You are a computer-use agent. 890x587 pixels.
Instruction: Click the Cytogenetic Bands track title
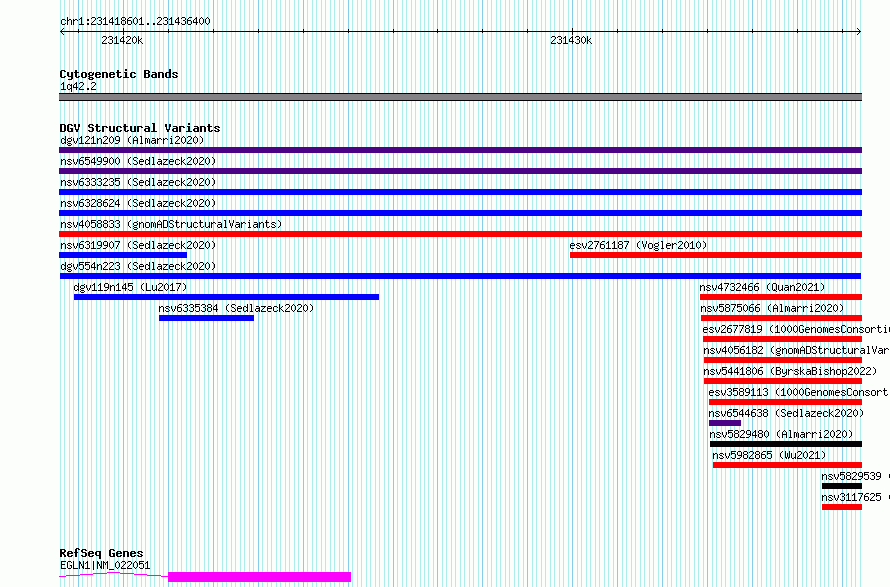pyautogui.click(x=119, y=74)
